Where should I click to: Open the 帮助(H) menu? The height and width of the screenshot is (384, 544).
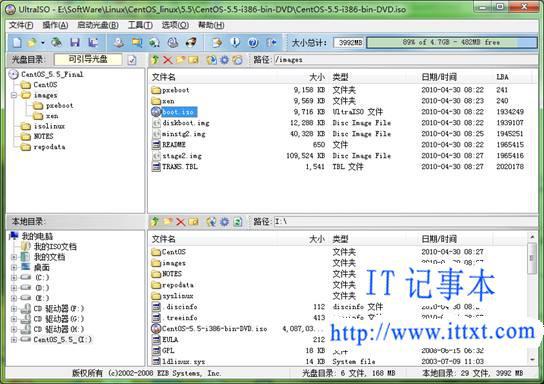point(211,25)
